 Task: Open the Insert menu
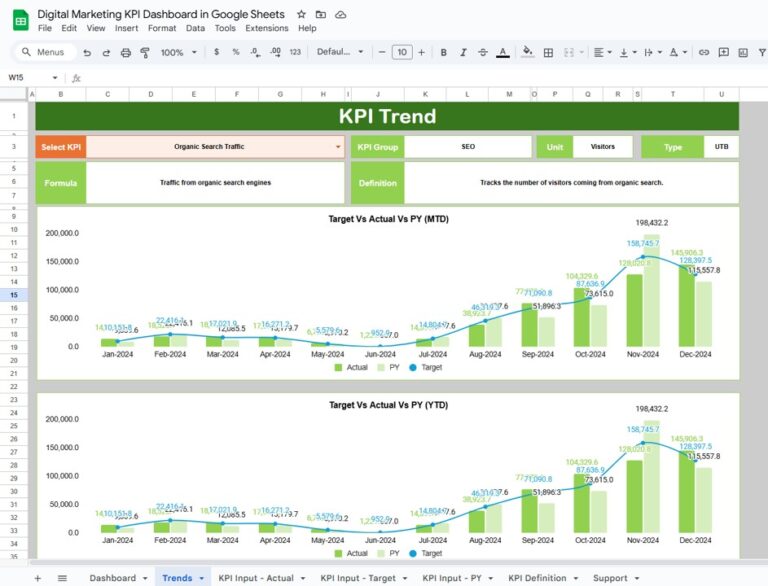coord(126,28)
